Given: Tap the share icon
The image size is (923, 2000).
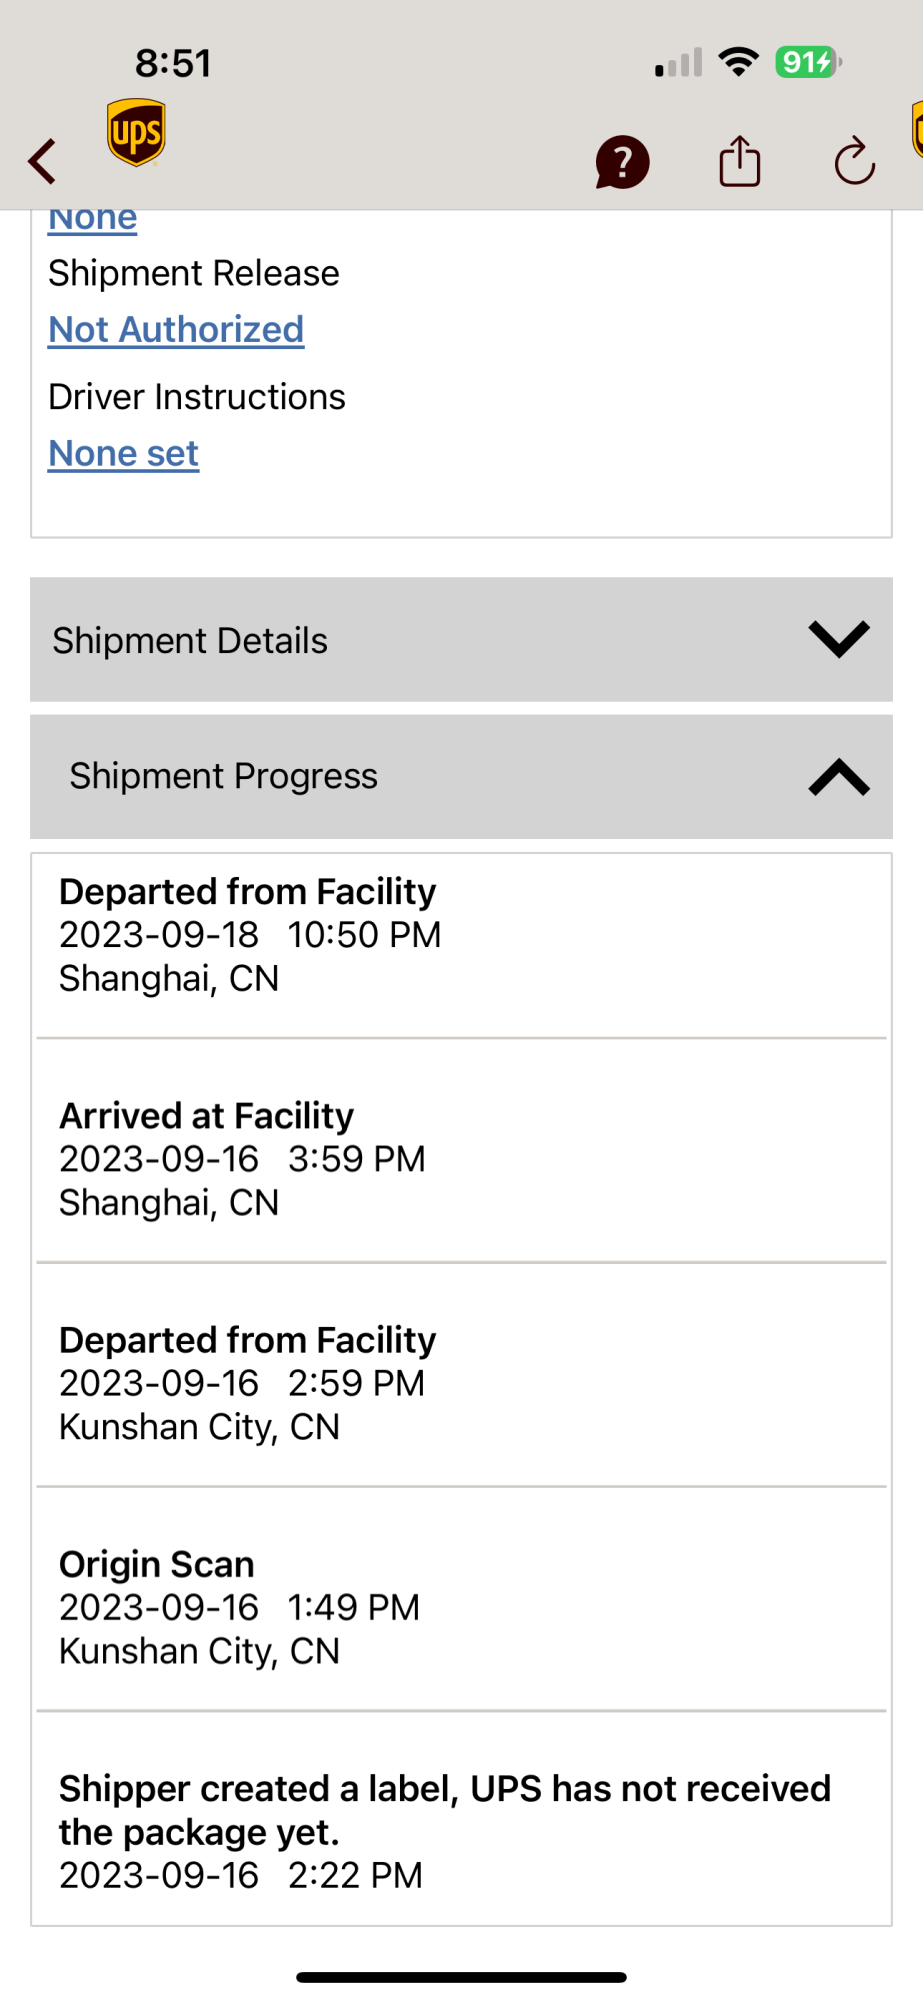Looking at the screenshot, I should (x=739, y=162).
